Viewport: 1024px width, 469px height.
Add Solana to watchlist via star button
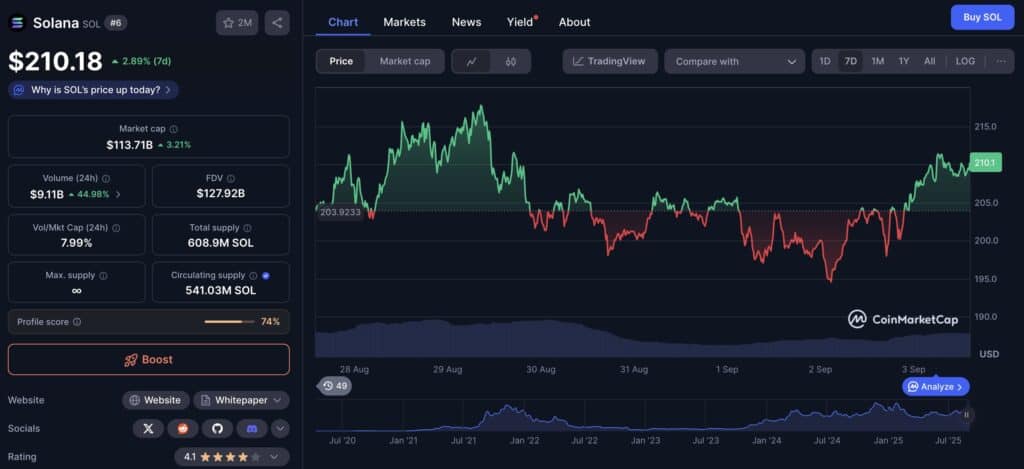pyautogui.click(x=237, y=23)
